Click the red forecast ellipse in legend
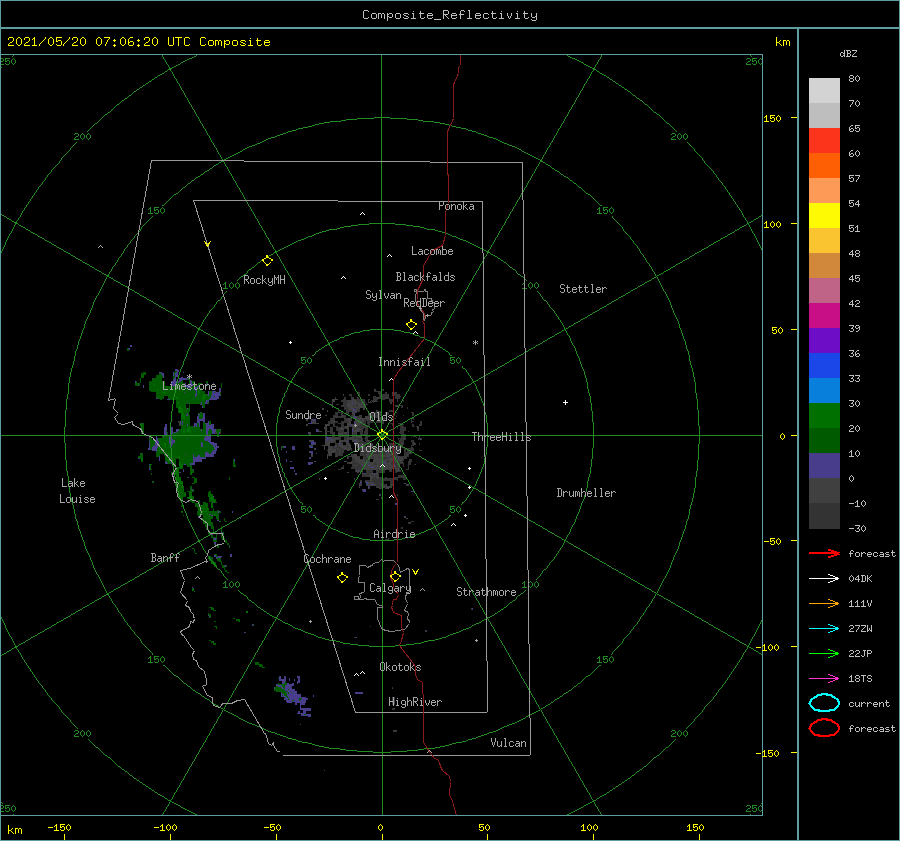This screenshot has width=900, height=841. (824, 728)
